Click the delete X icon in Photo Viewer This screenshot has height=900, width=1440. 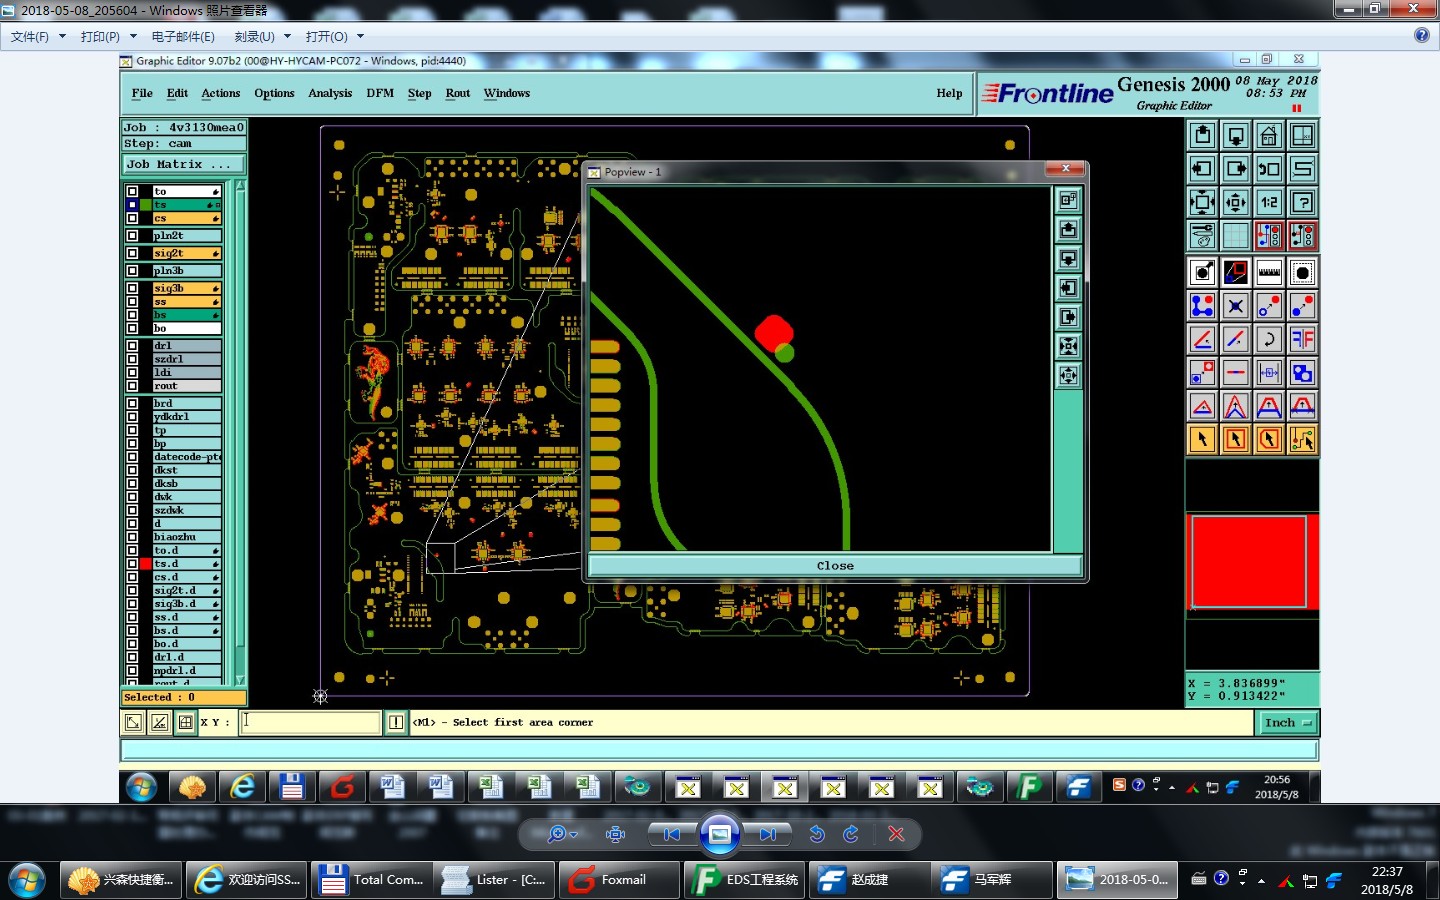pos(896,834)
